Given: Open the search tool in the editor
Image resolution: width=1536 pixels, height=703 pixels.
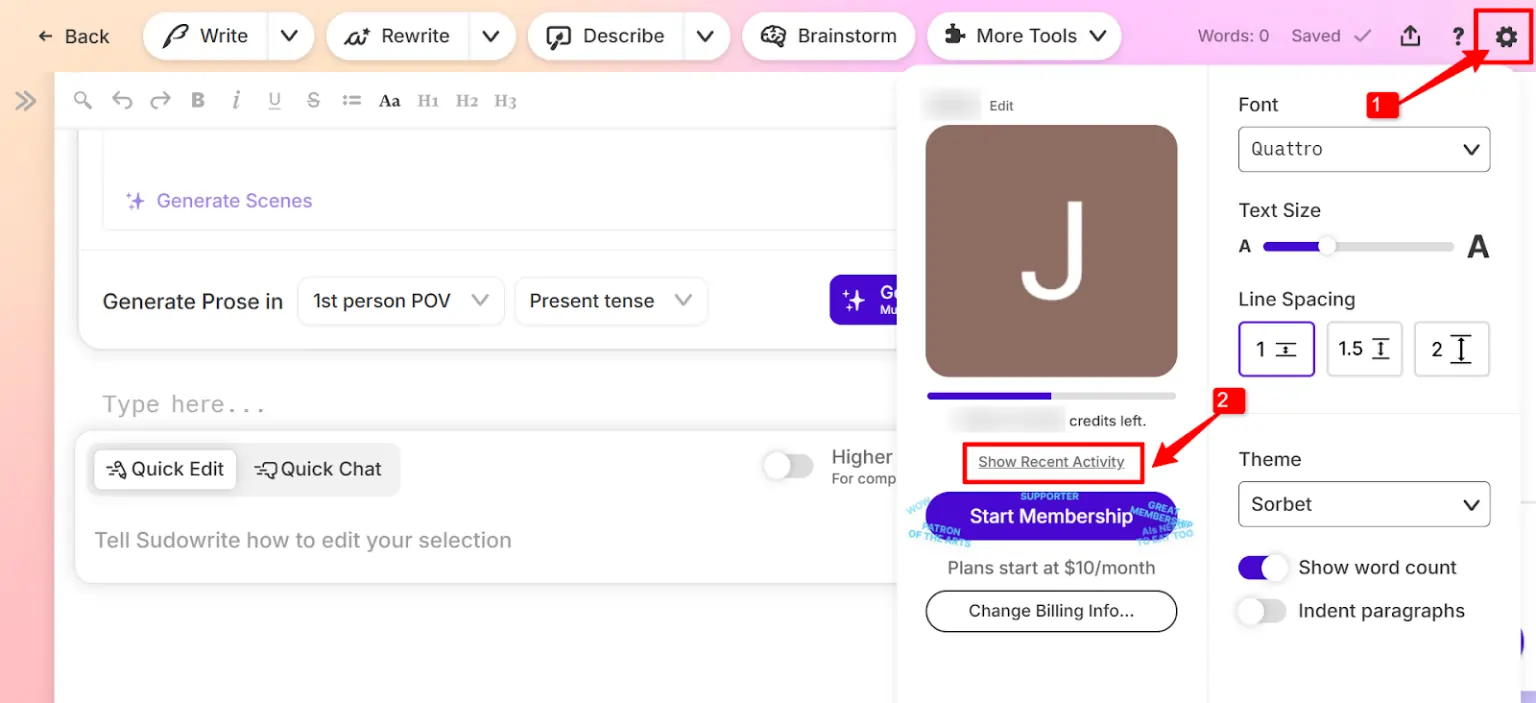Looking at the screenshot, I should click(x=83, y=99).
